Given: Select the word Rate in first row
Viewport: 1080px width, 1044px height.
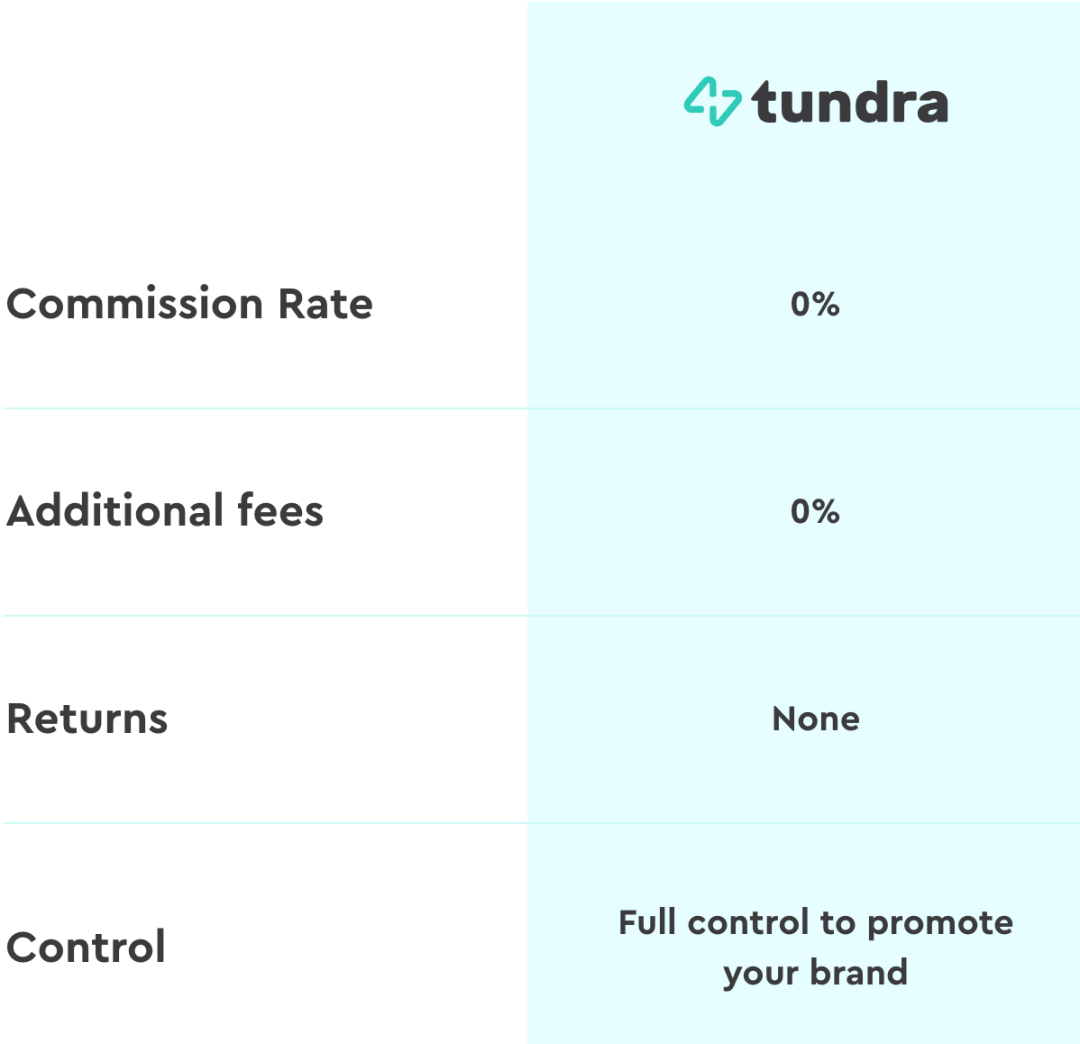Looking at the screenshot, I should [325, 304].
